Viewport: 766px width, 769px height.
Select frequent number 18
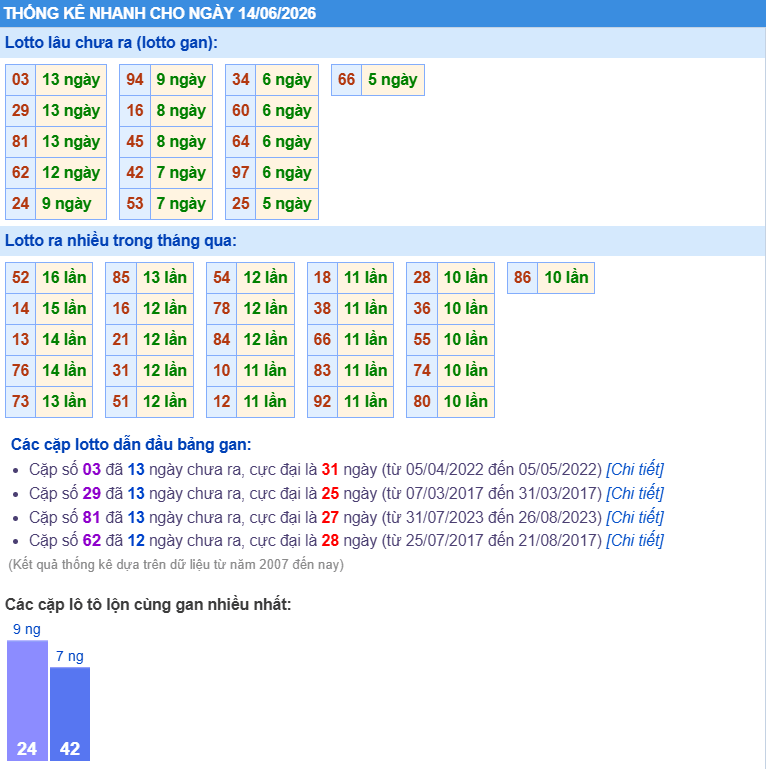(x=323, y=278)
